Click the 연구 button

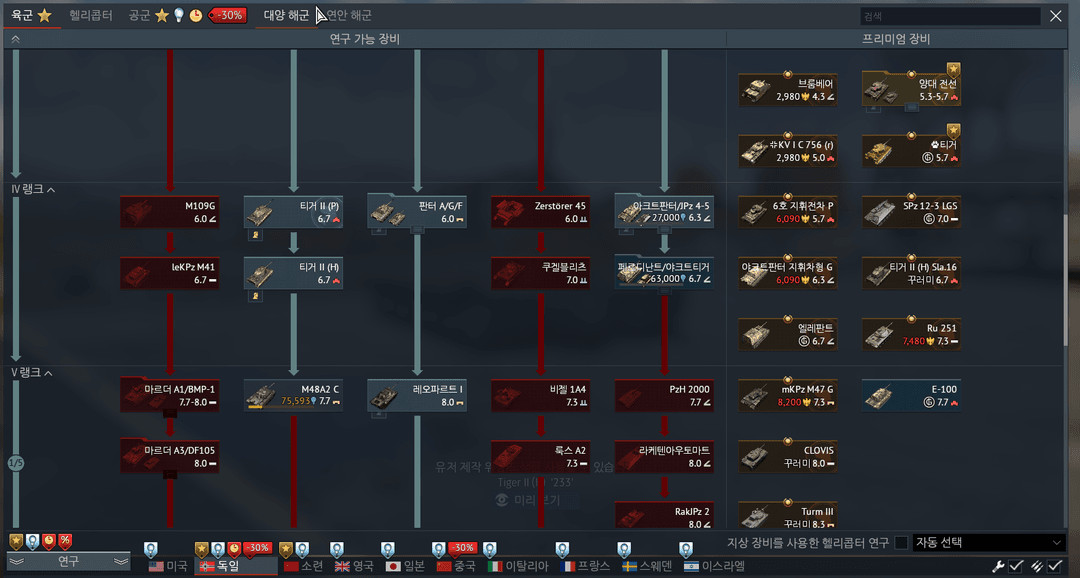tap(68, 561)
